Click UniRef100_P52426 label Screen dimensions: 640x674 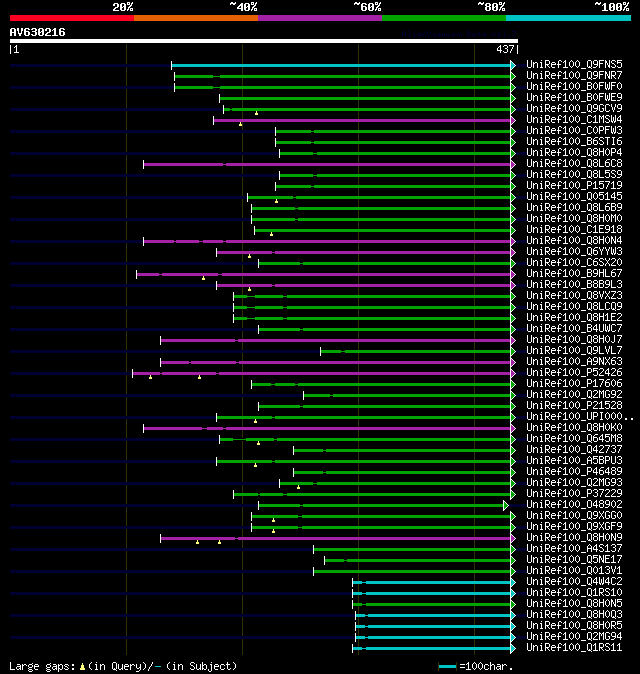574,373
